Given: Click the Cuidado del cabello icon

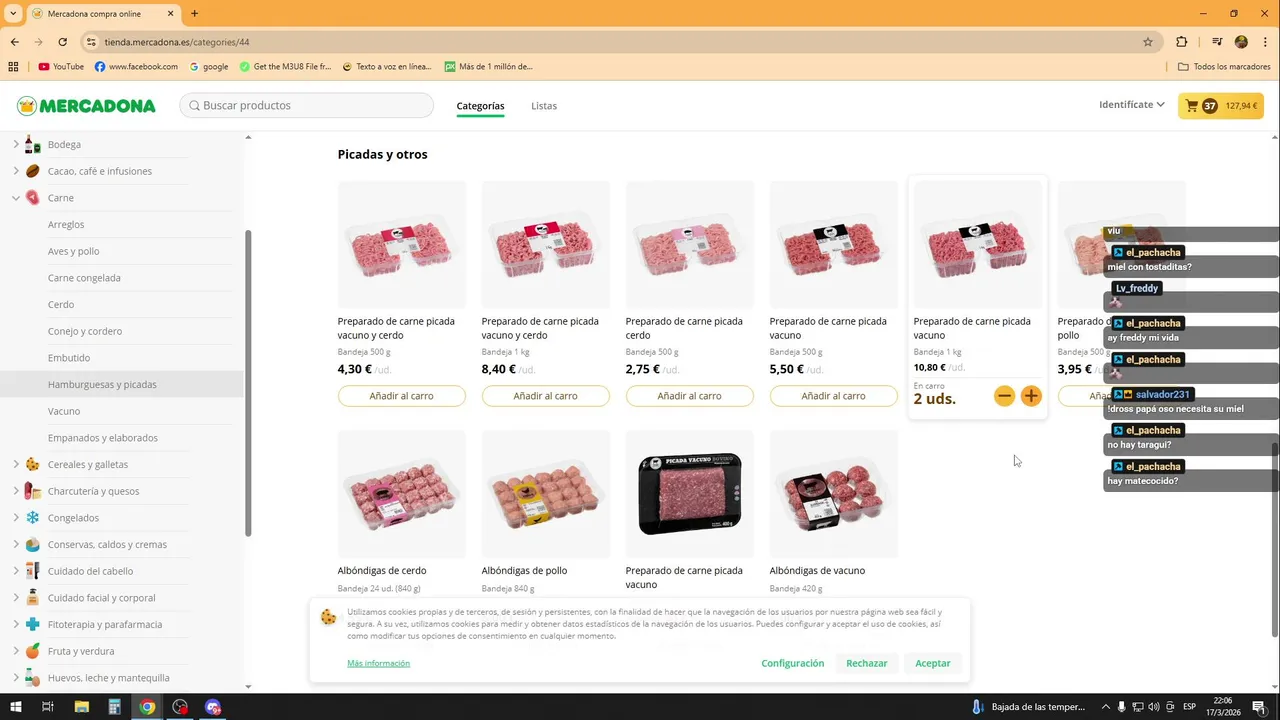Looking at the screenshot, I should pyautogui.click(x=33, y=571).
